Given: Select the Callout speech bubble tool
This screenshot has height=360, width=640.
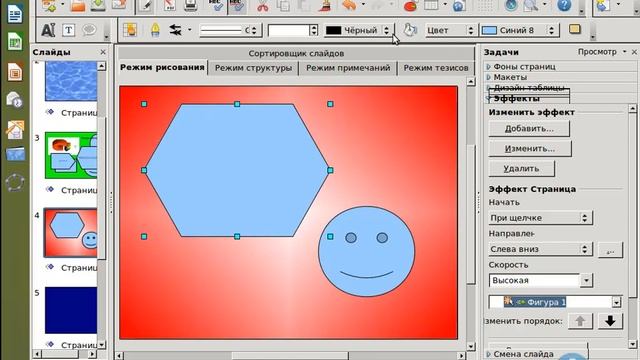Looking at the screenshot, I should point(89,30).
